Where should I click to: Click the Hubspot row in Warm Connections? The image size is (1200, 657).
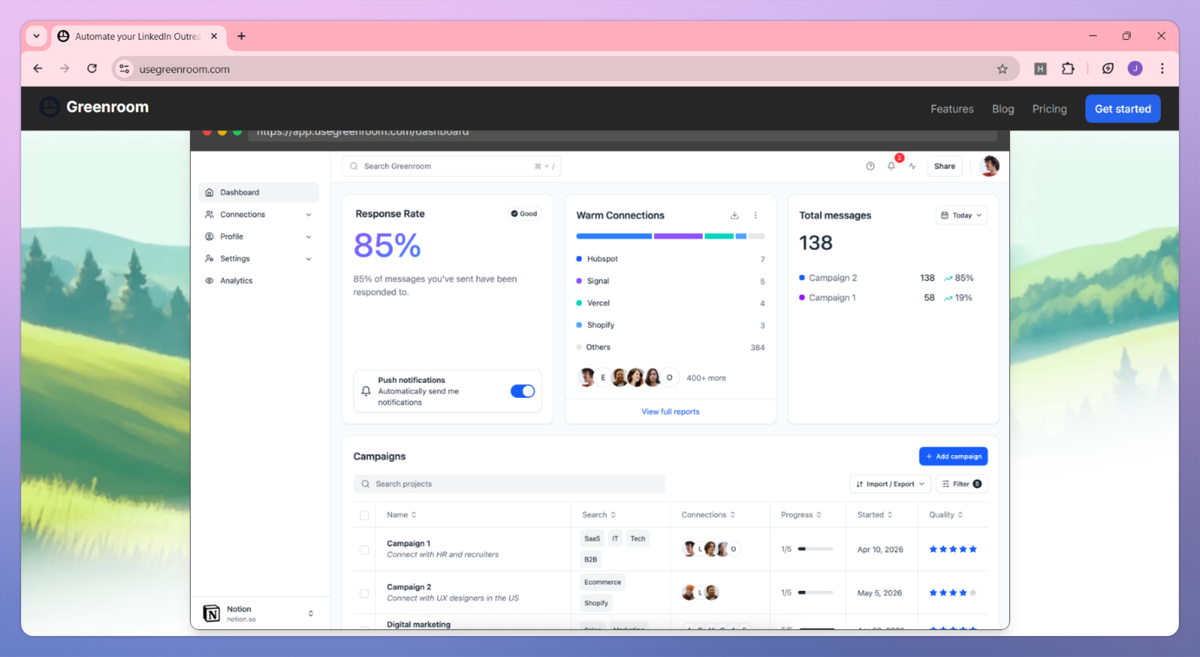[670, 259]
